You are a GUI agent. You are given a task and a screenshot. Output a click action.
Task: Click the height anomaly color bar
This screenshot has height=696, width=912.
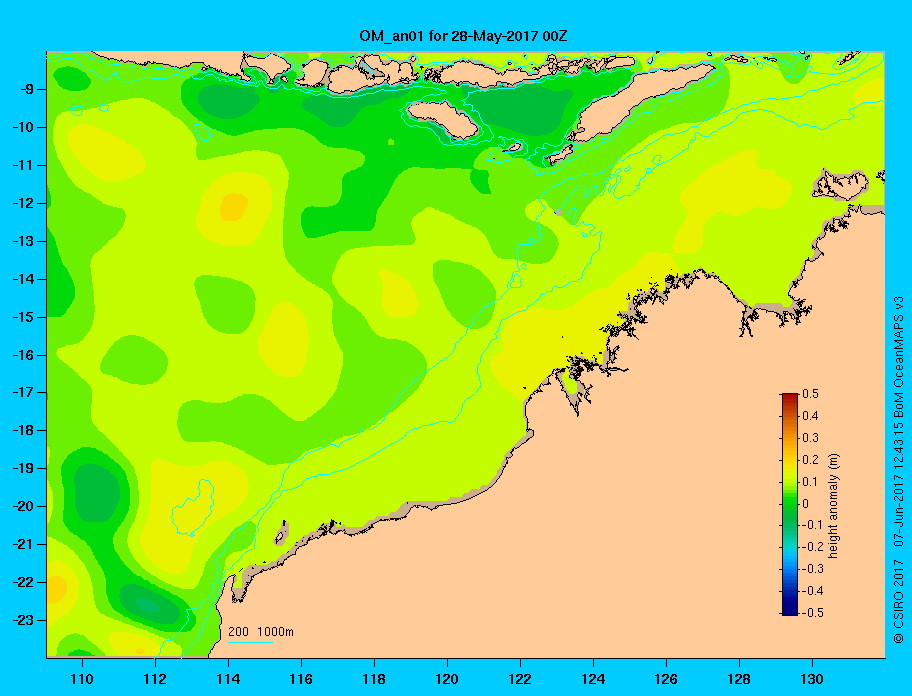tap(790, 504)
